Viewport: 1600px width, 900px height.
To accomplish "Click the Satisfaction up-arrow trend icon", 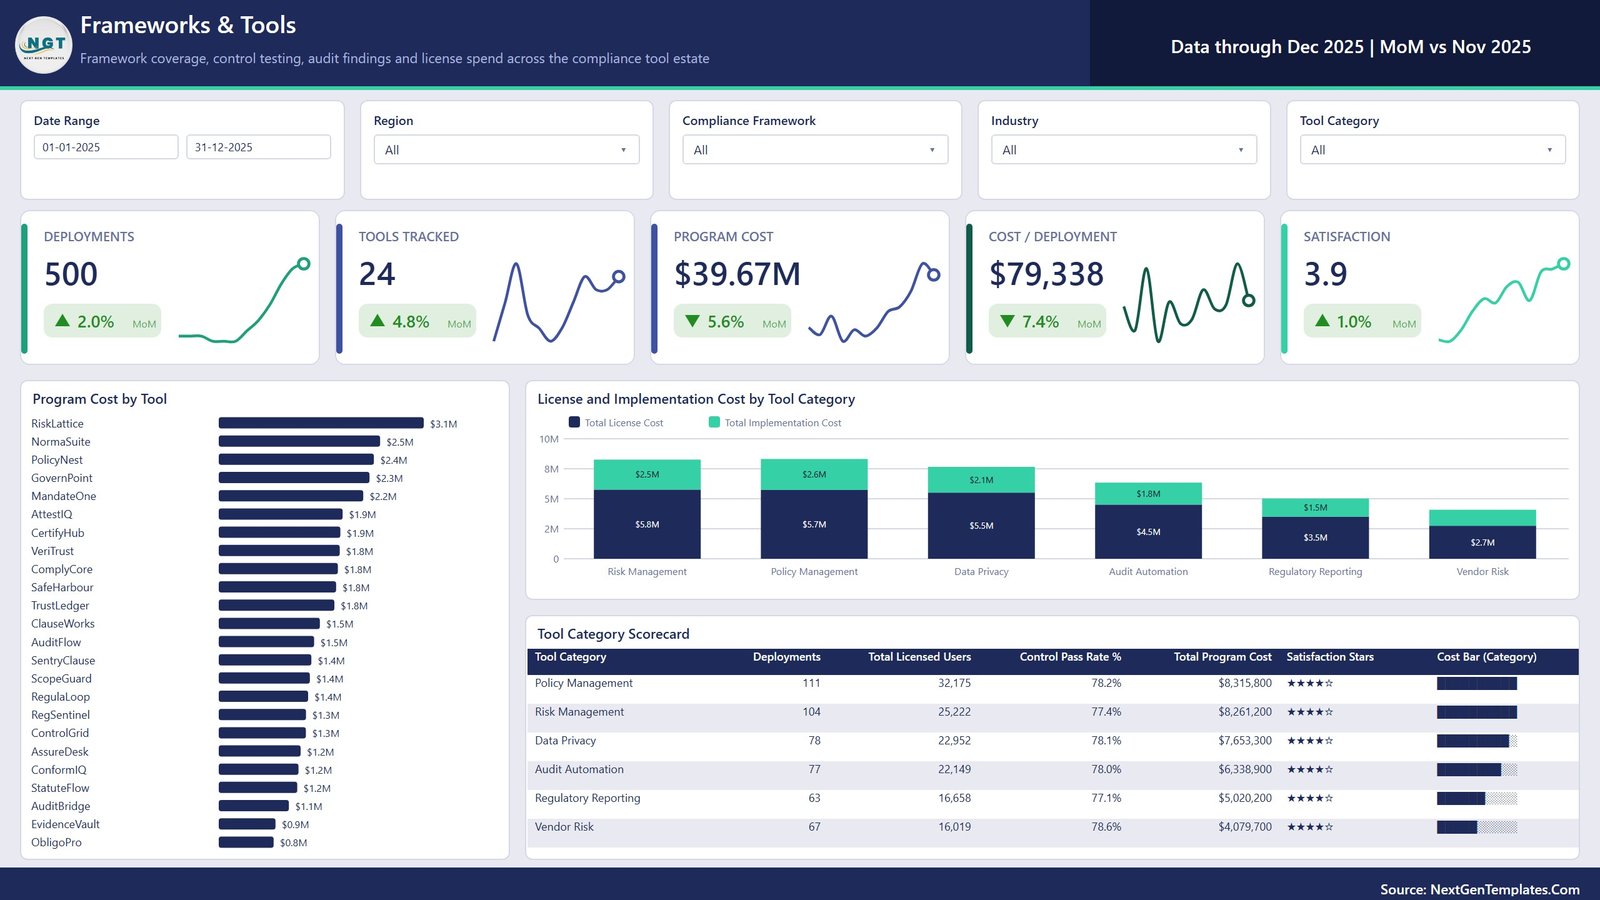I will coord(1322,321).
